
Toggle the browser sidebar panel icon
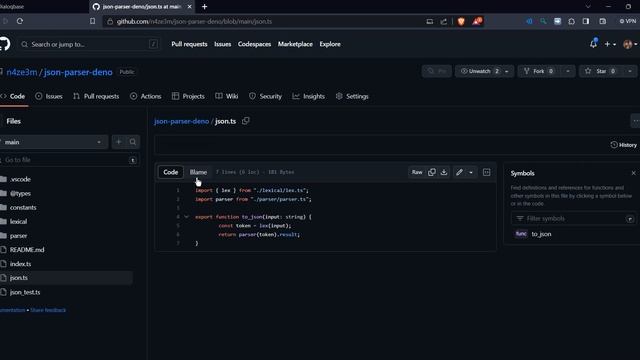coord(586,21)
